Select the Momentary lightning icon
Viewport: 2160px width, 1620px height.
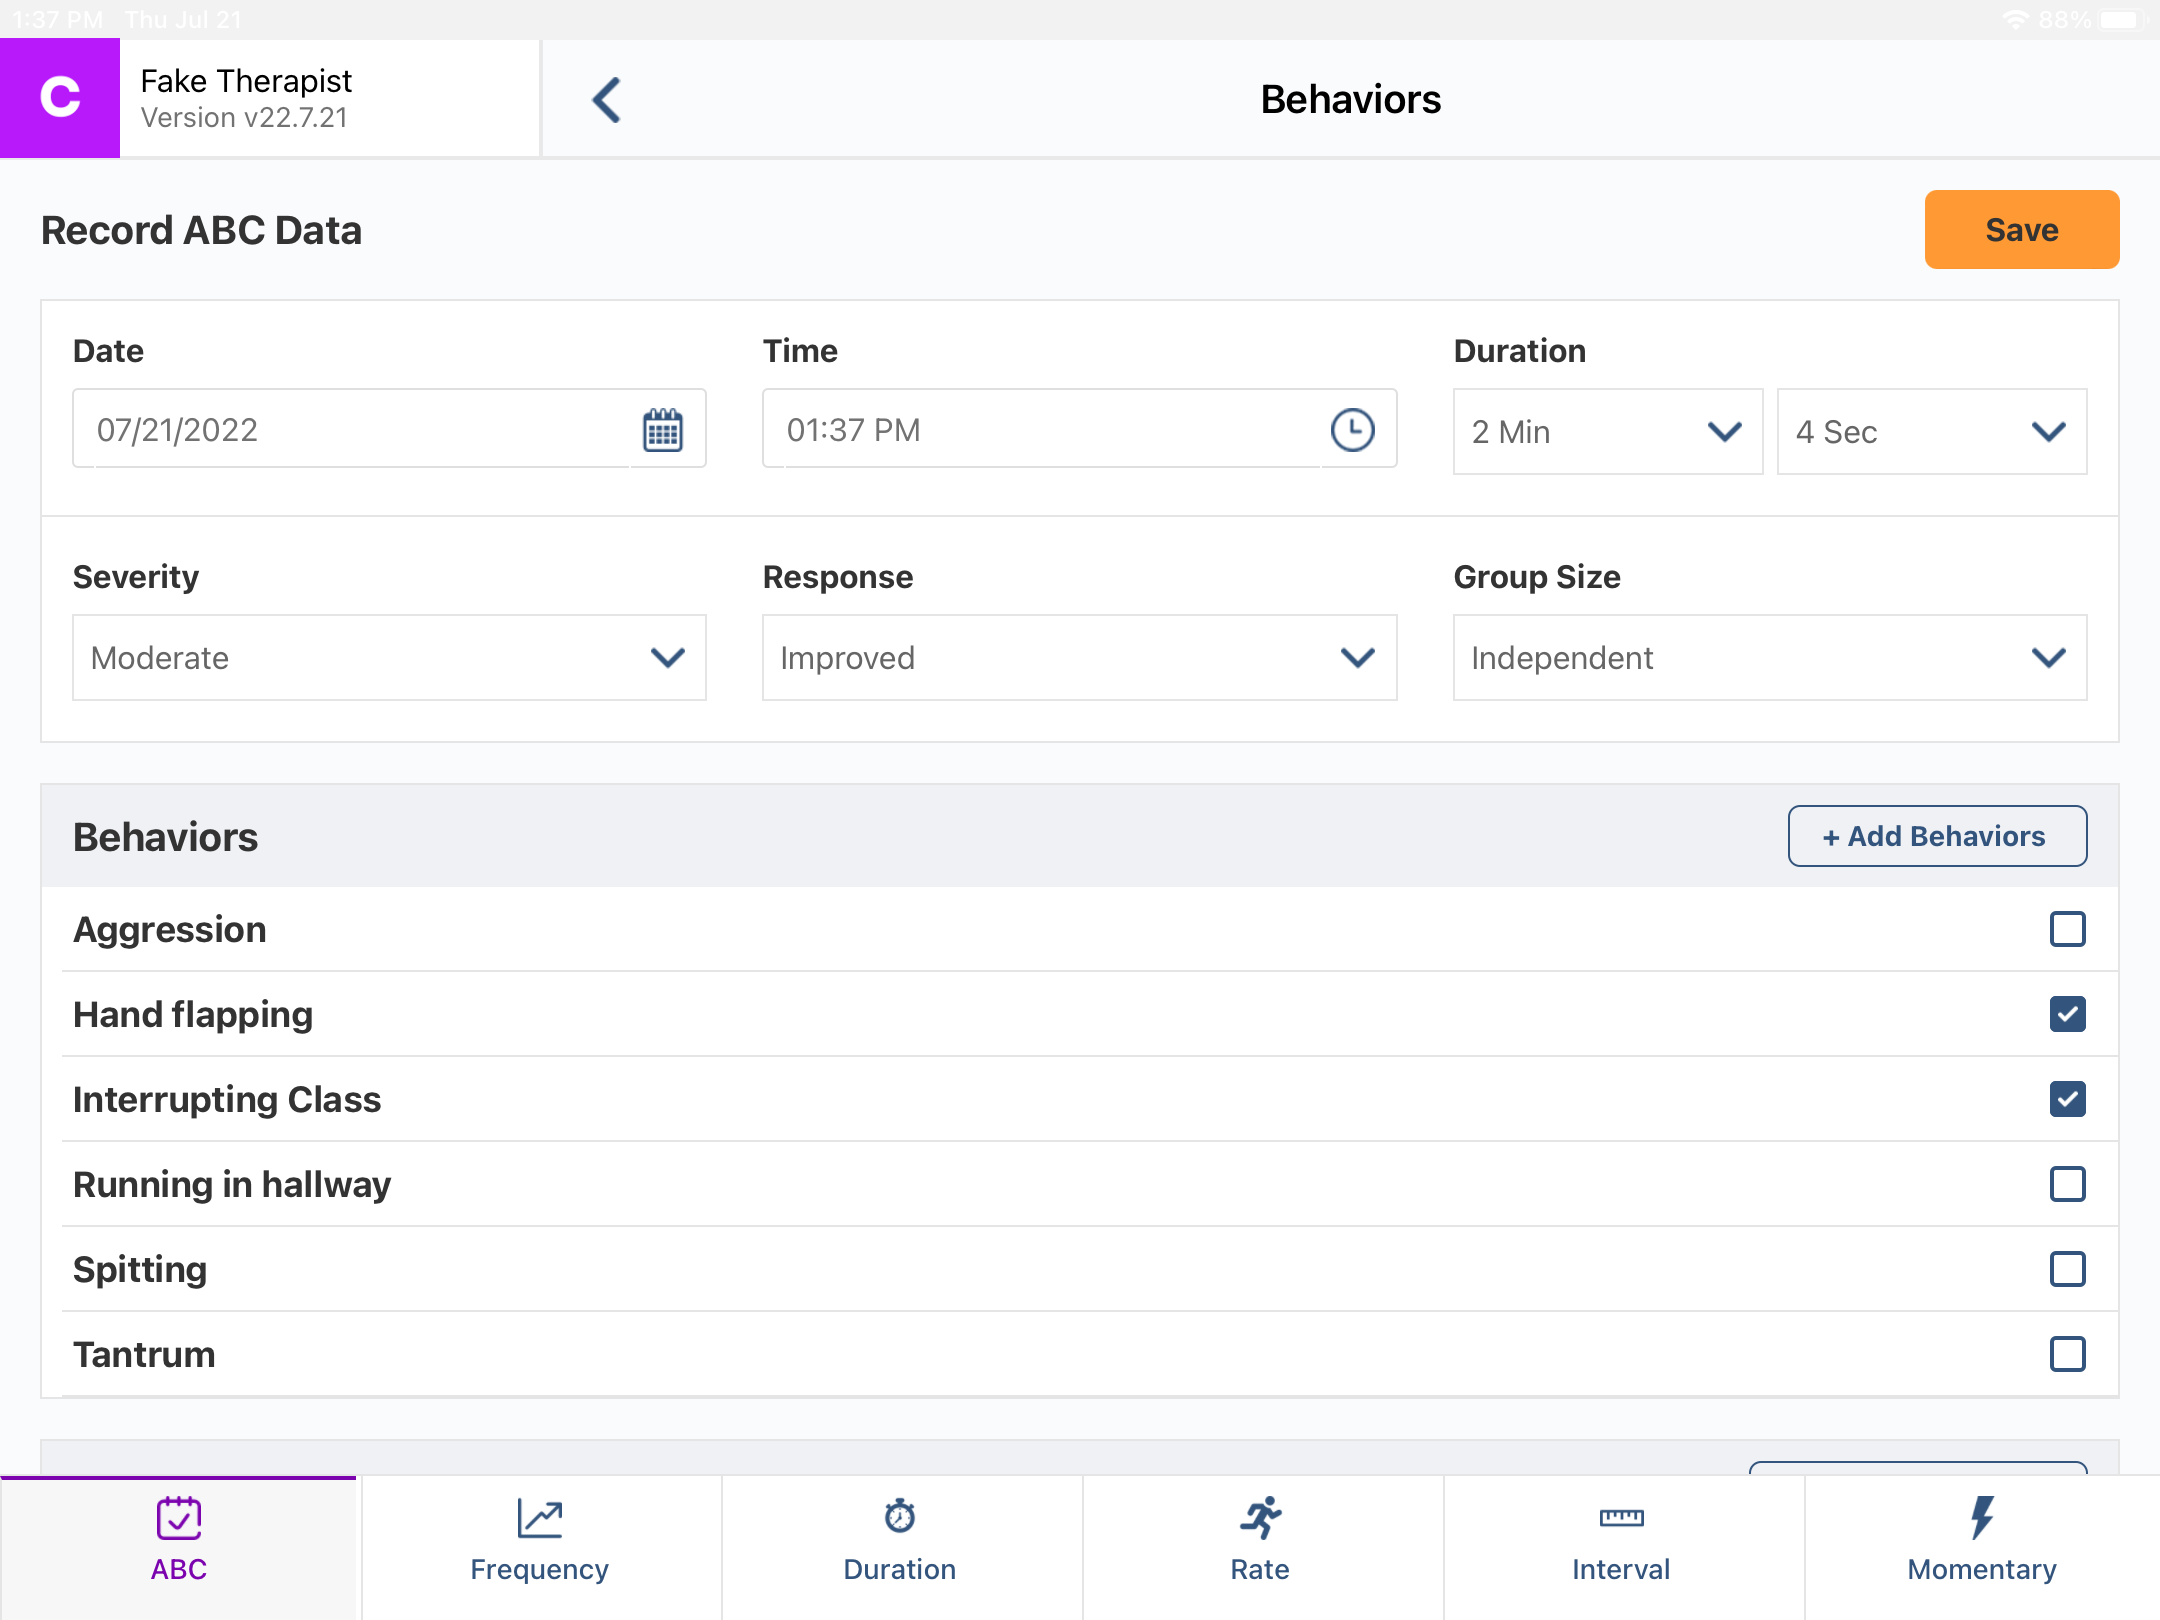[1982, 1515]
